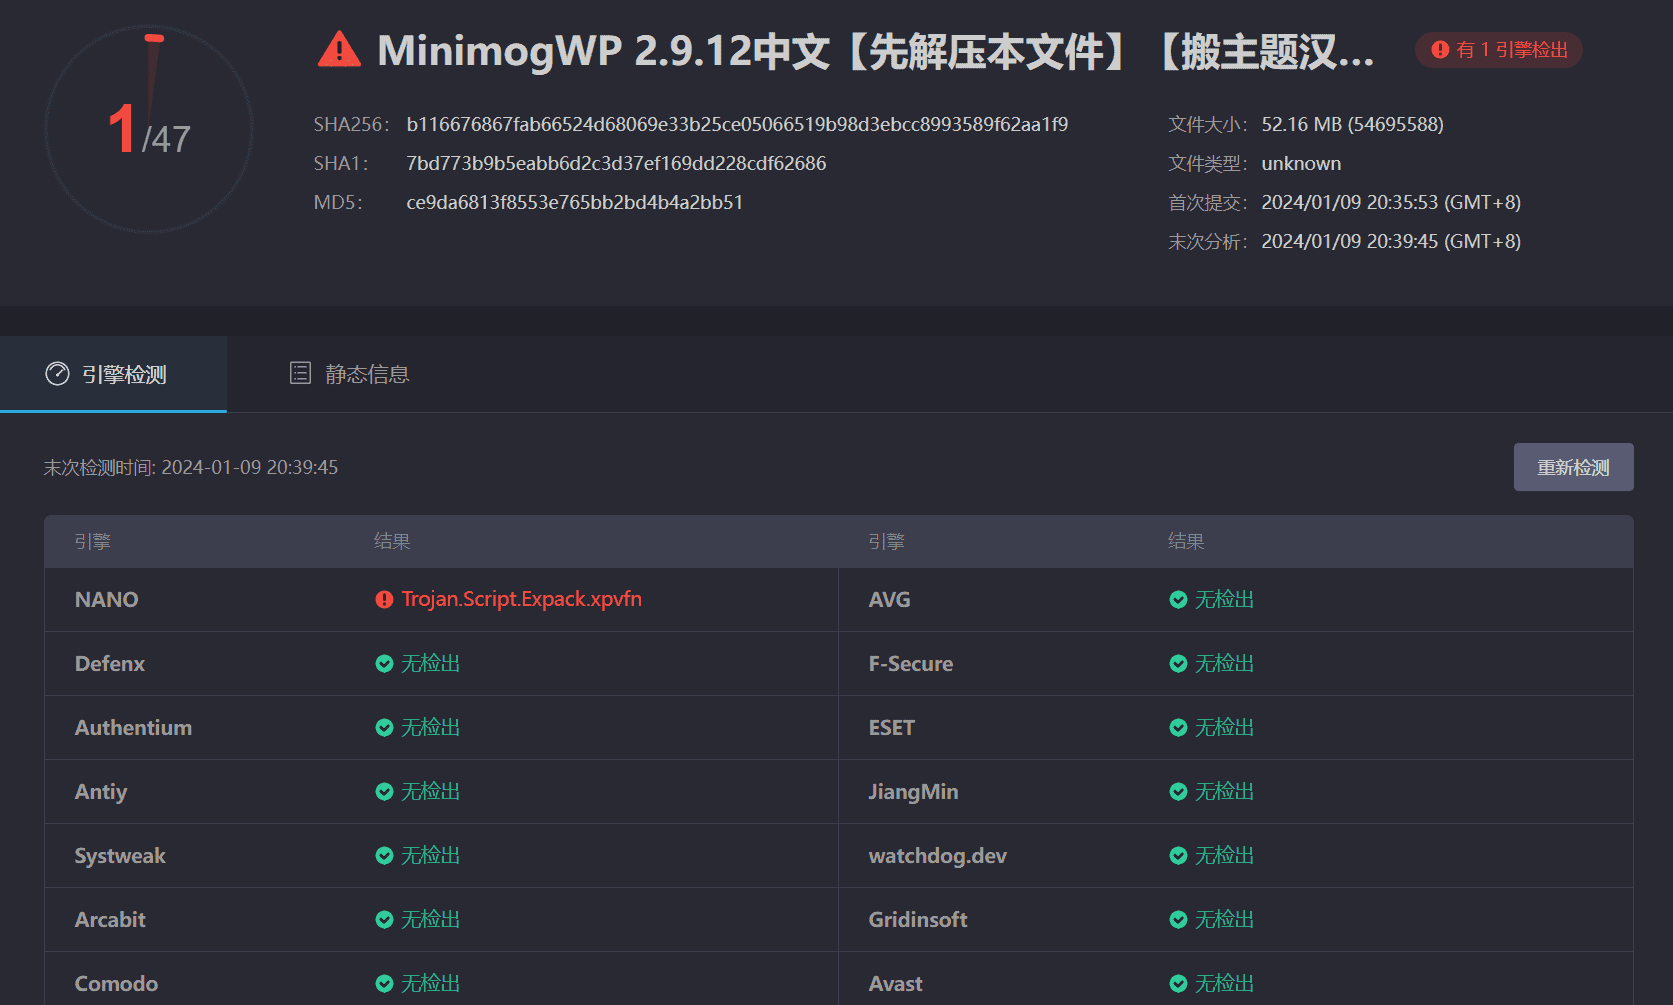This screenshot has height=1005, width=1673.
Task: Click the 末次检测时间 timestamp line
Action: point(191,467)
